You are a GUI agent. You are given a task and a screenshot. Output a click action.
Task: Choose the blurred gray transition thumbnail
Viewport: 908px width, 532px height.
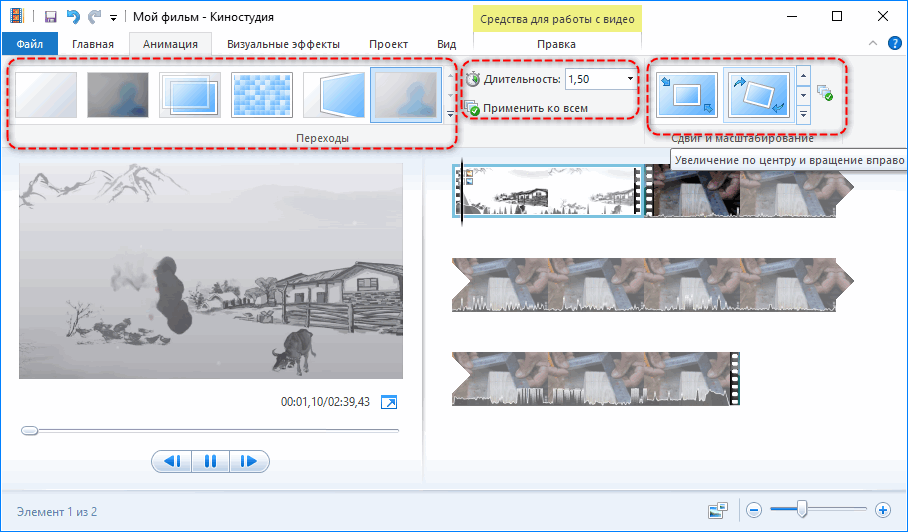click(x=118, y=95)
